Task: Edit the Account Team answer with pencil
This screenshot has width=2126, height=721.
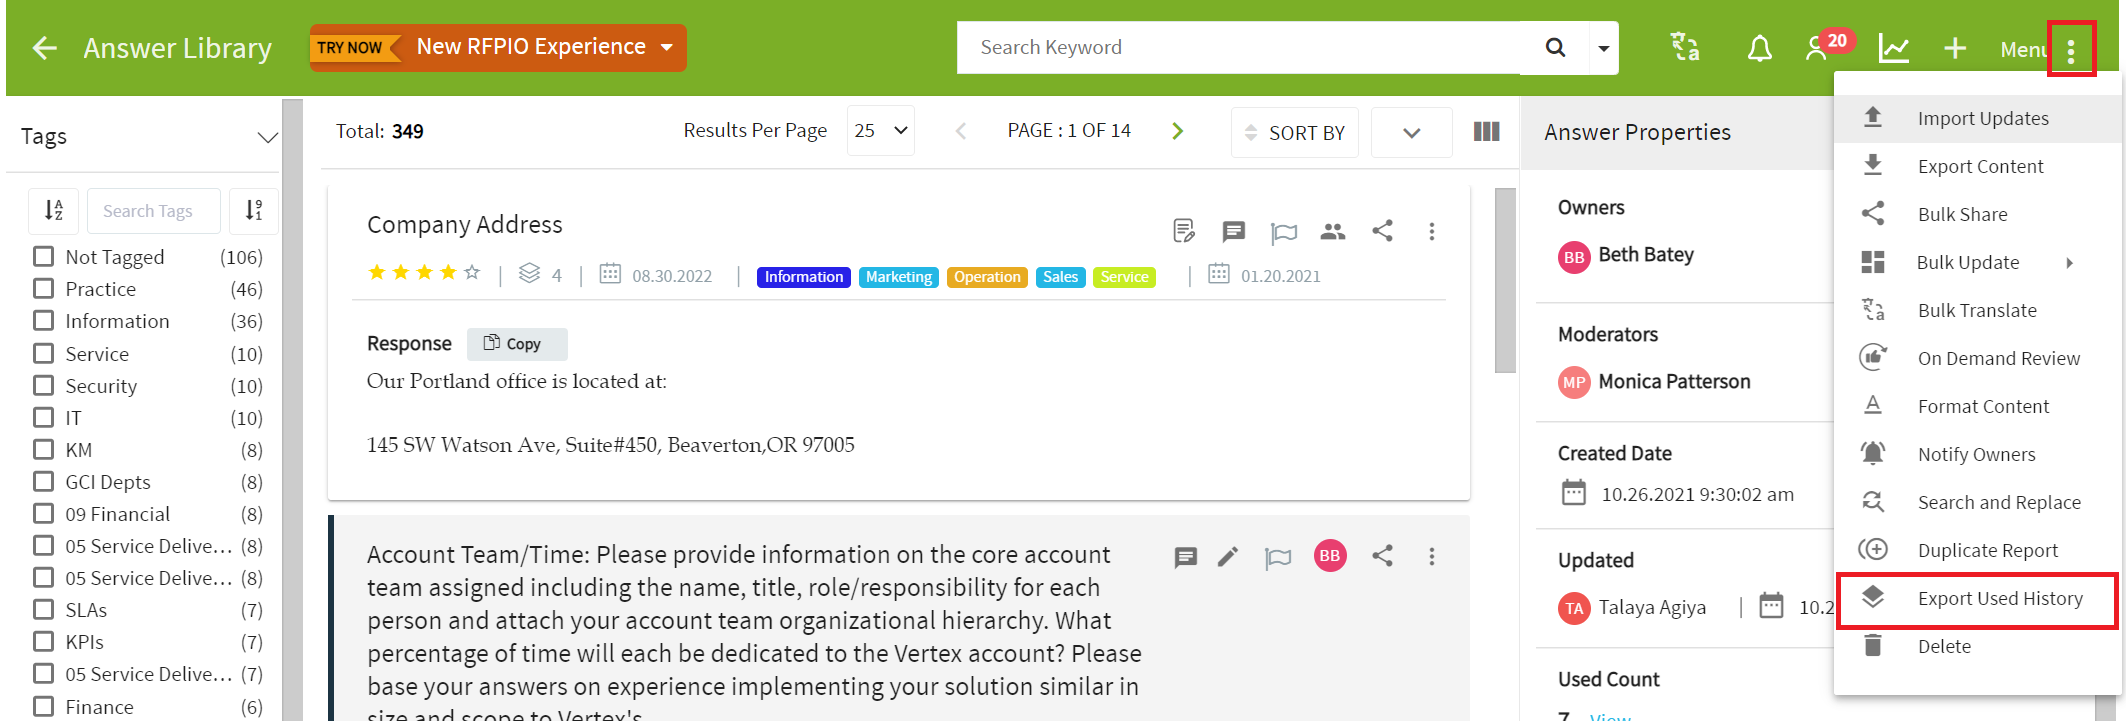Action: tap(1228, 557)
